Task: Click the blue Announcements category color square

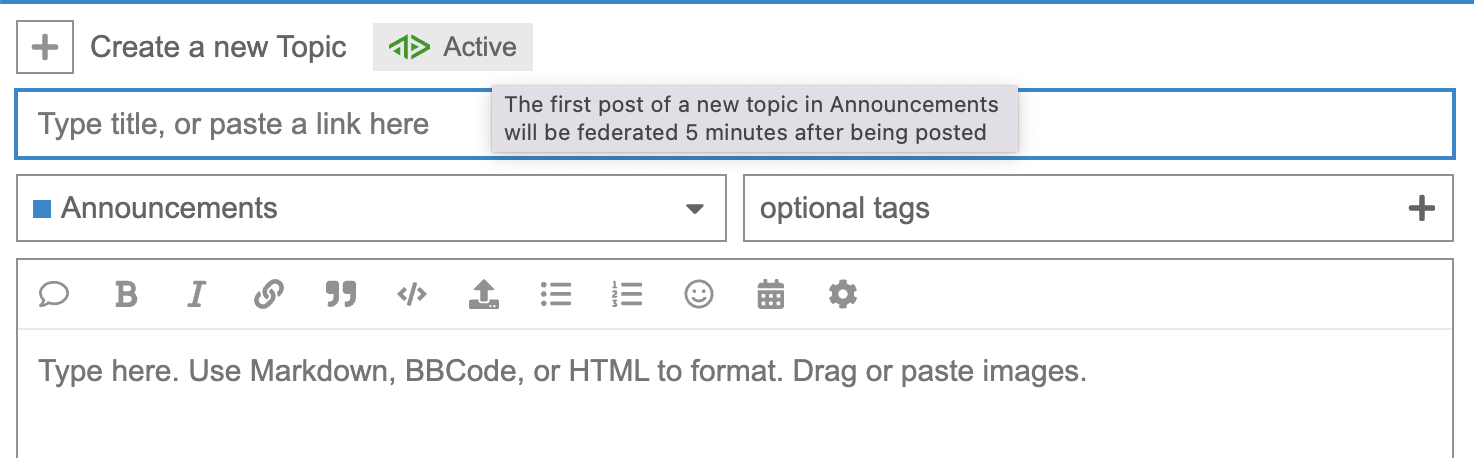Action: [42, 209]
